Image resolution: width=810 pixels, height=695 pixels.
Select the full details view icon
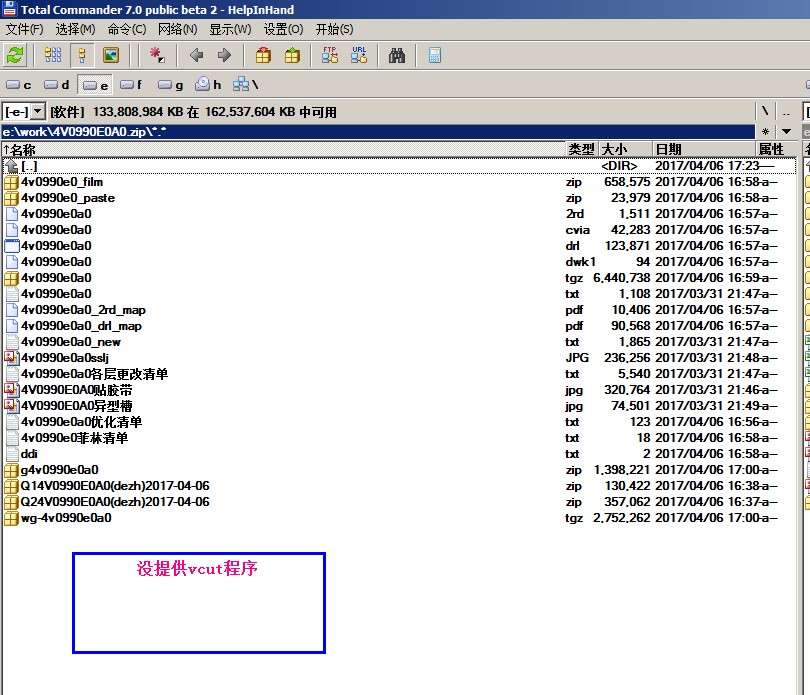[82, 55]
